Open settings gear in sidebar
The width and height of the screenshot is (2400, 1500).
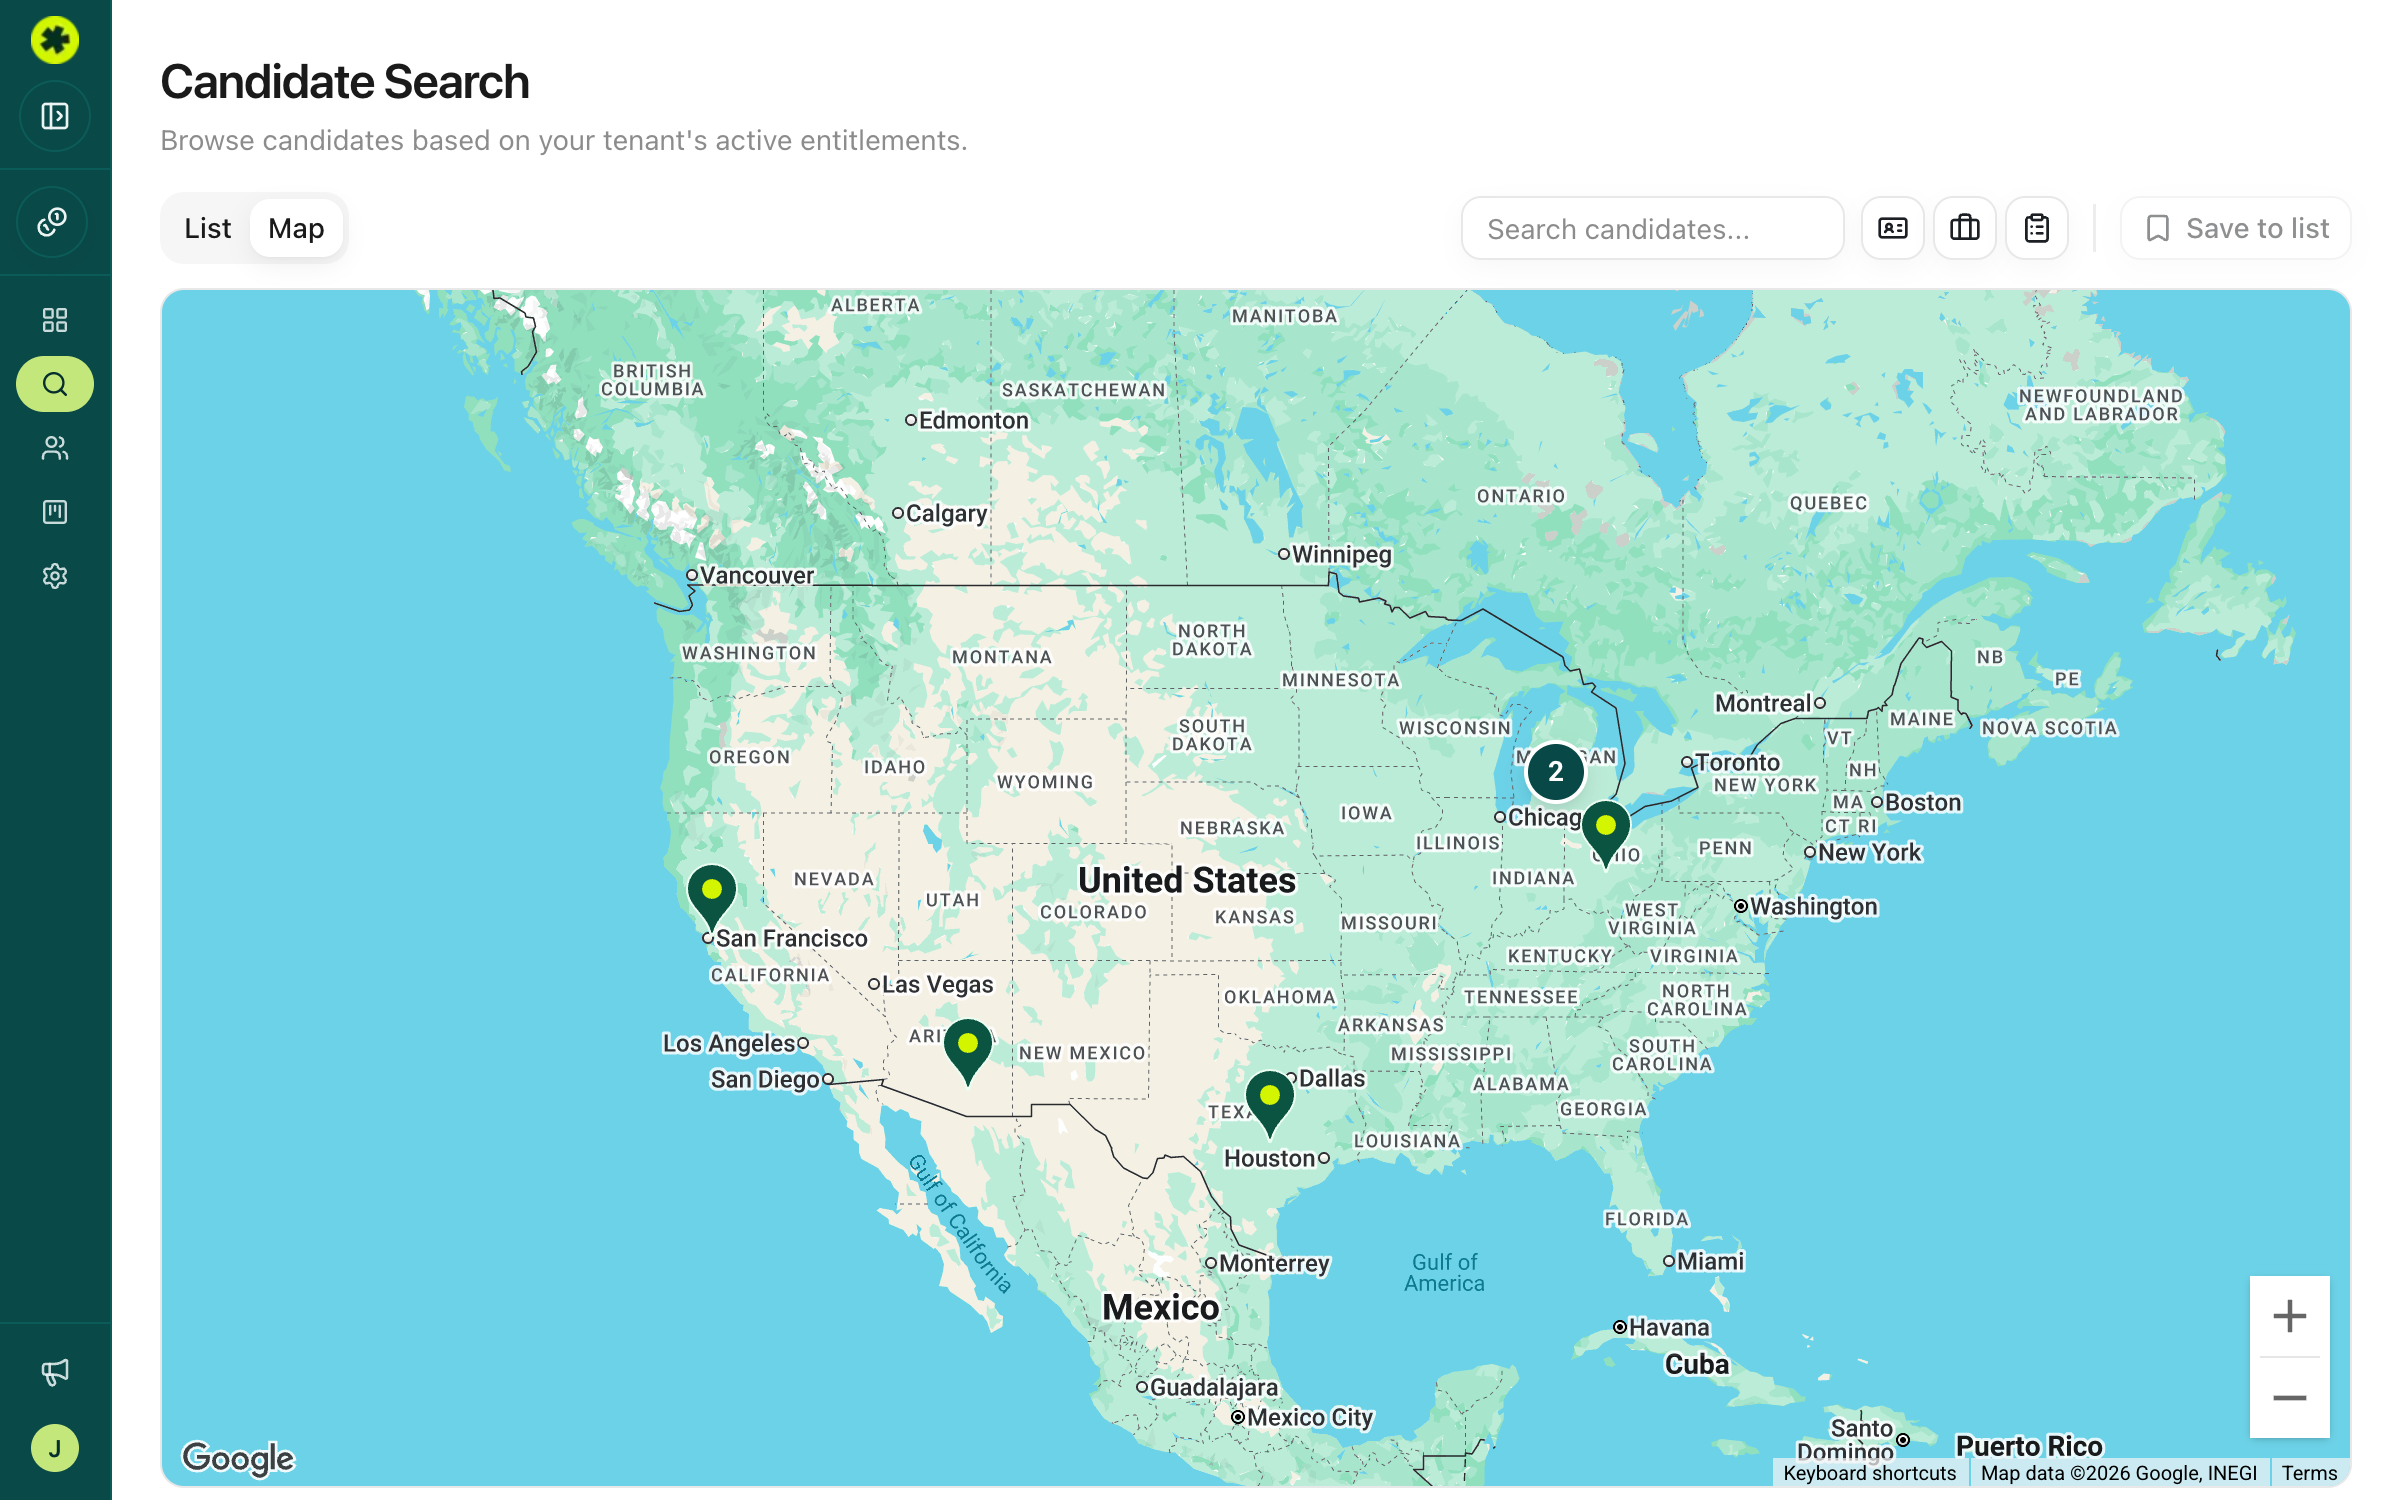pos(55,576)
